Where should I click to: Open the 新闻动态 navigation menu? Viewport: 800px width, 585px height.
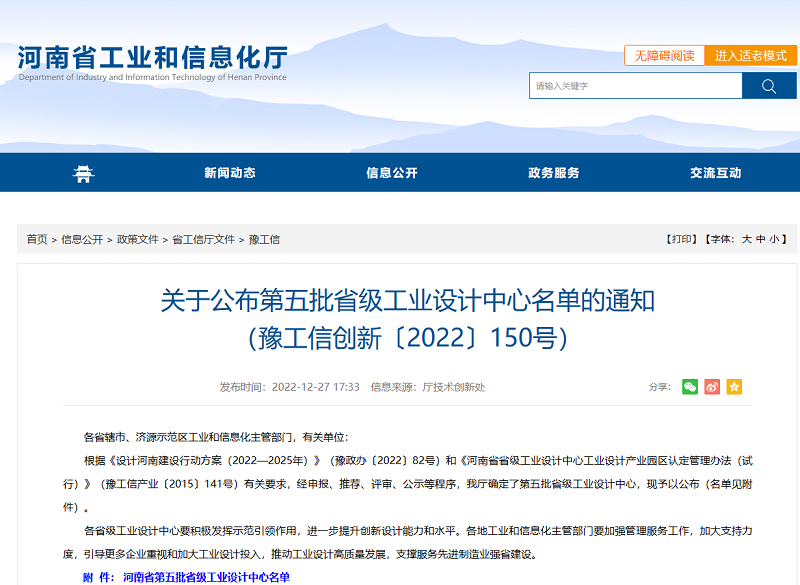pyautogui.click(x=230, y=173)
